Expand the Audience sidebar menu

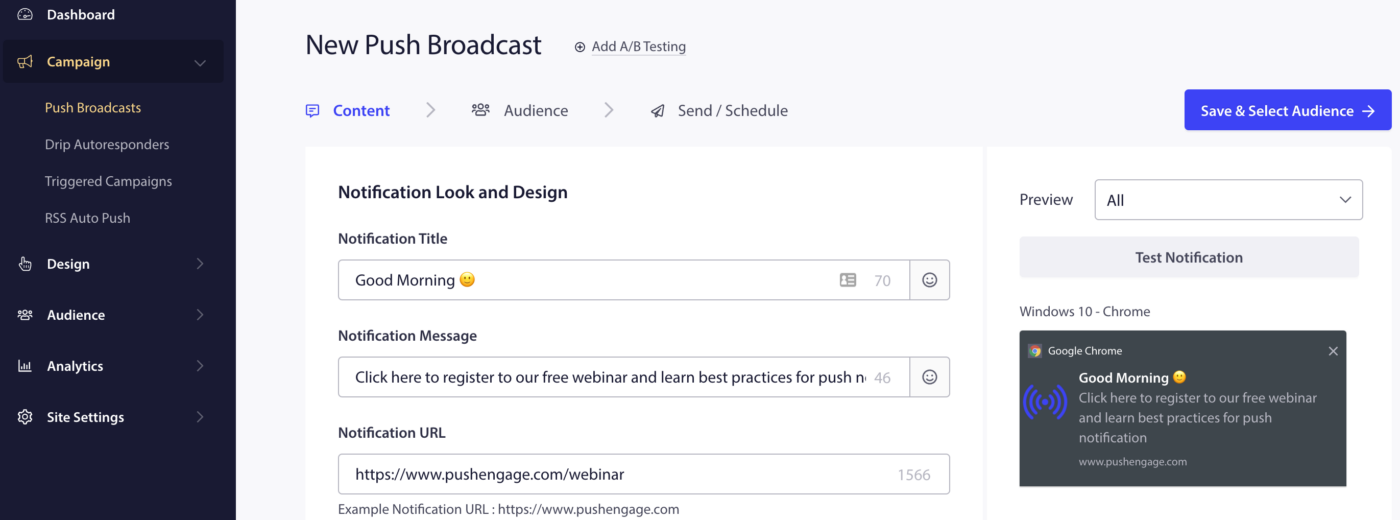pyautogui.click(x=200, y=315)
